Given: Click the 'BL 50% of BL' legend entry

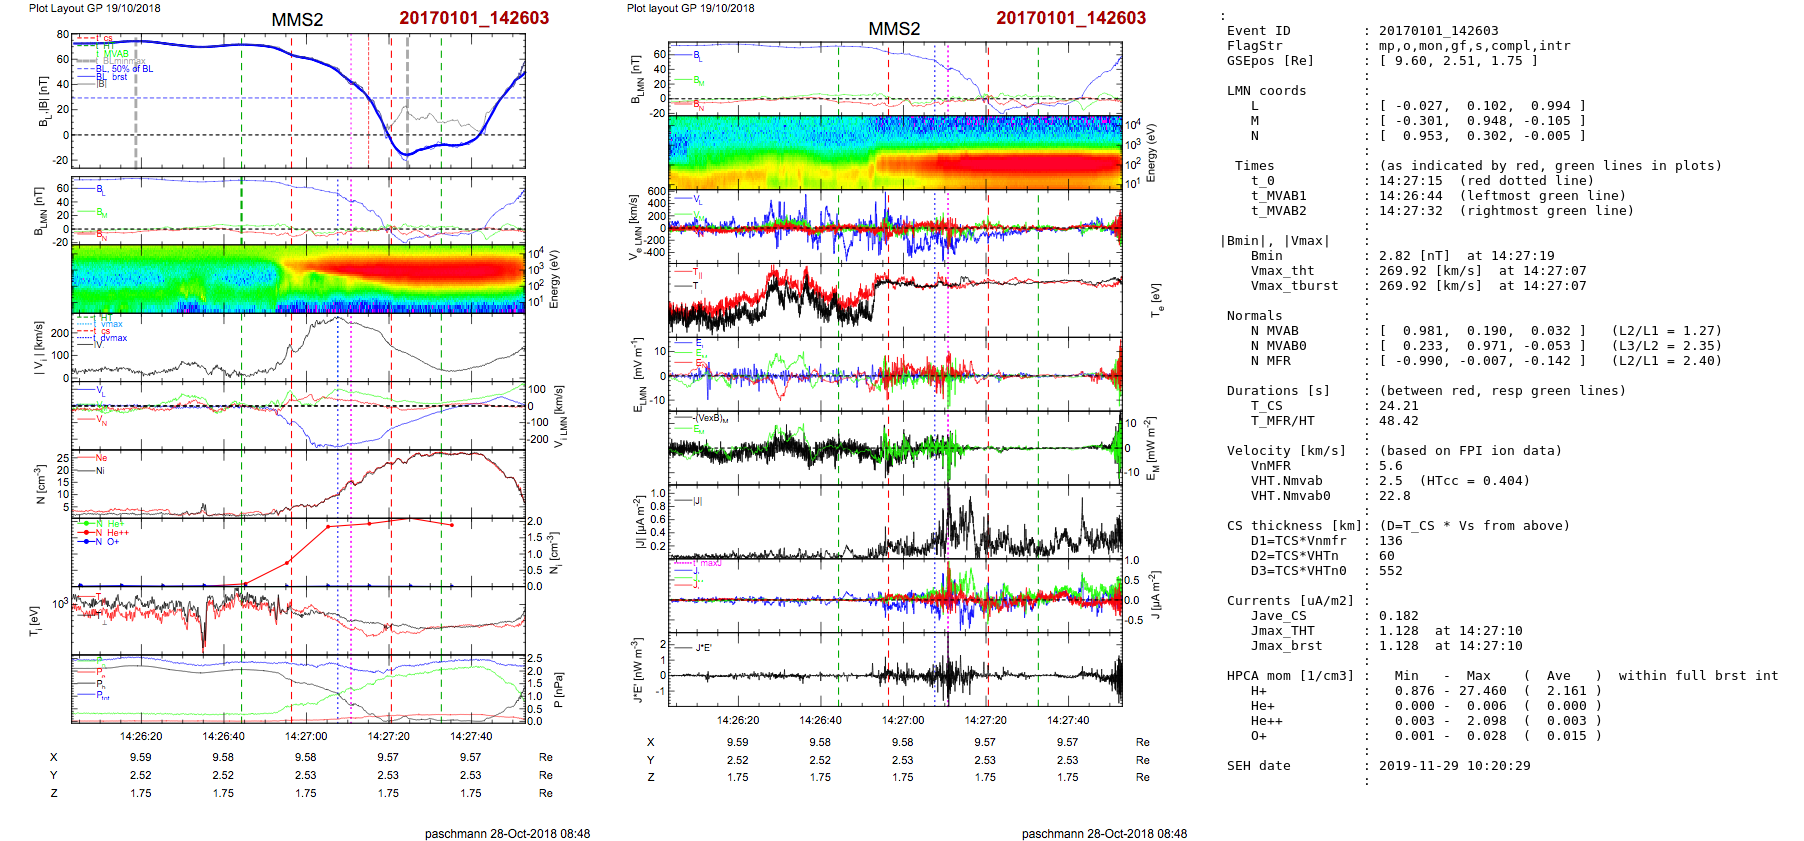Looking at the screenshot, I should tap(124, 69).
